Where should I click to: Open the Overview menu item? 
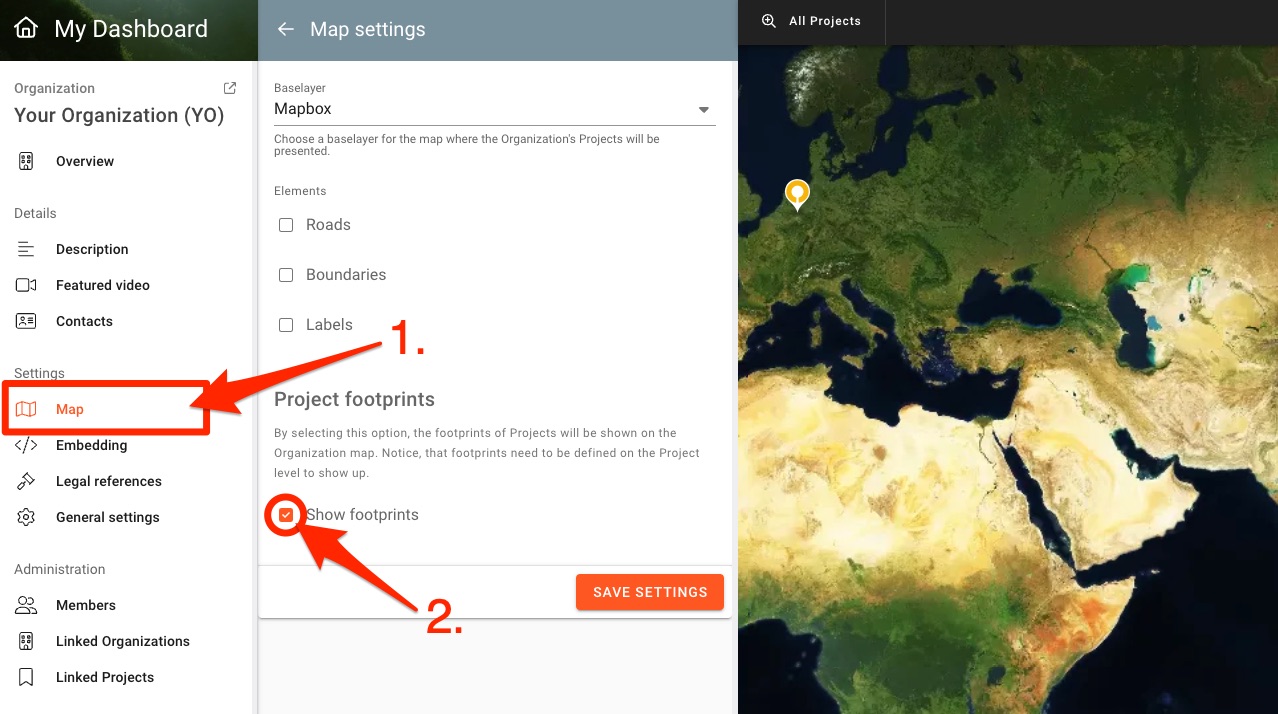[x=85, y=161]
